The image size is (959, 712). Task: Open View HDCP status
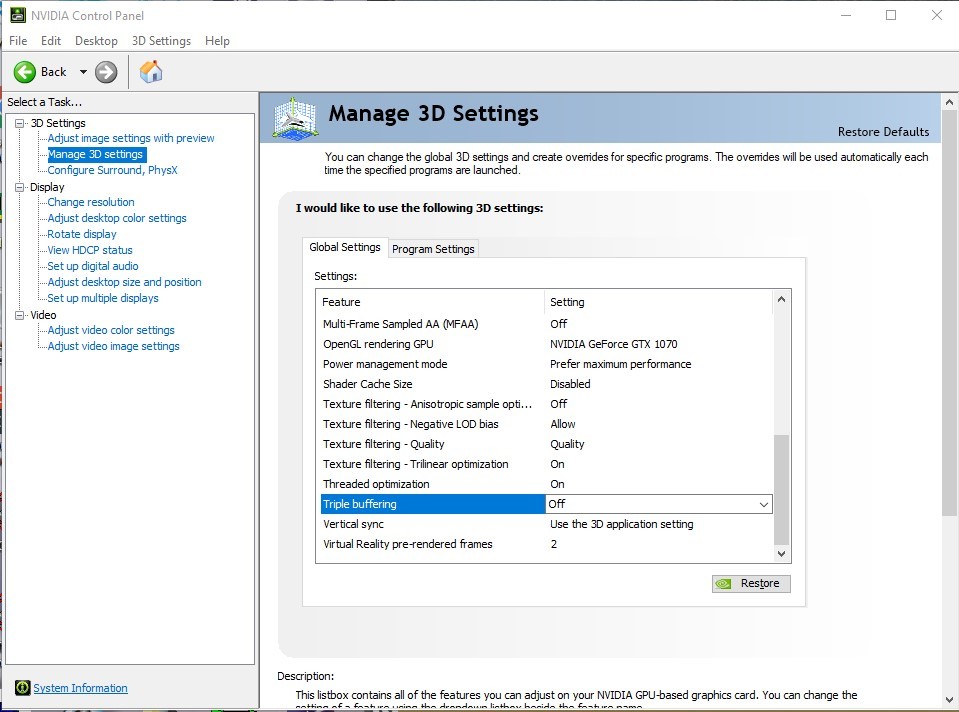click(x=90, y=250)
